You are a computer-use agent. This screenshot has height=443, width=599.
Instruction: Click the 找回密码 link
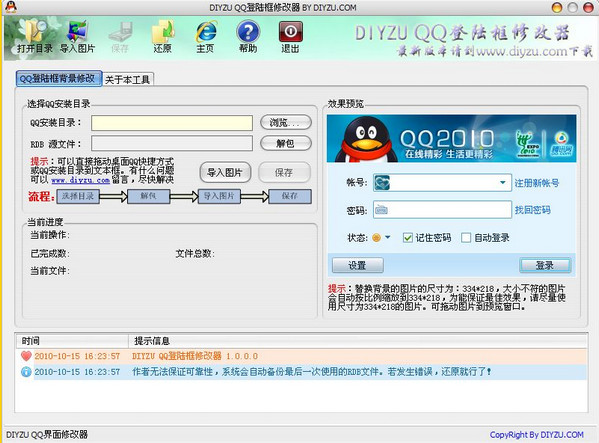533,210
